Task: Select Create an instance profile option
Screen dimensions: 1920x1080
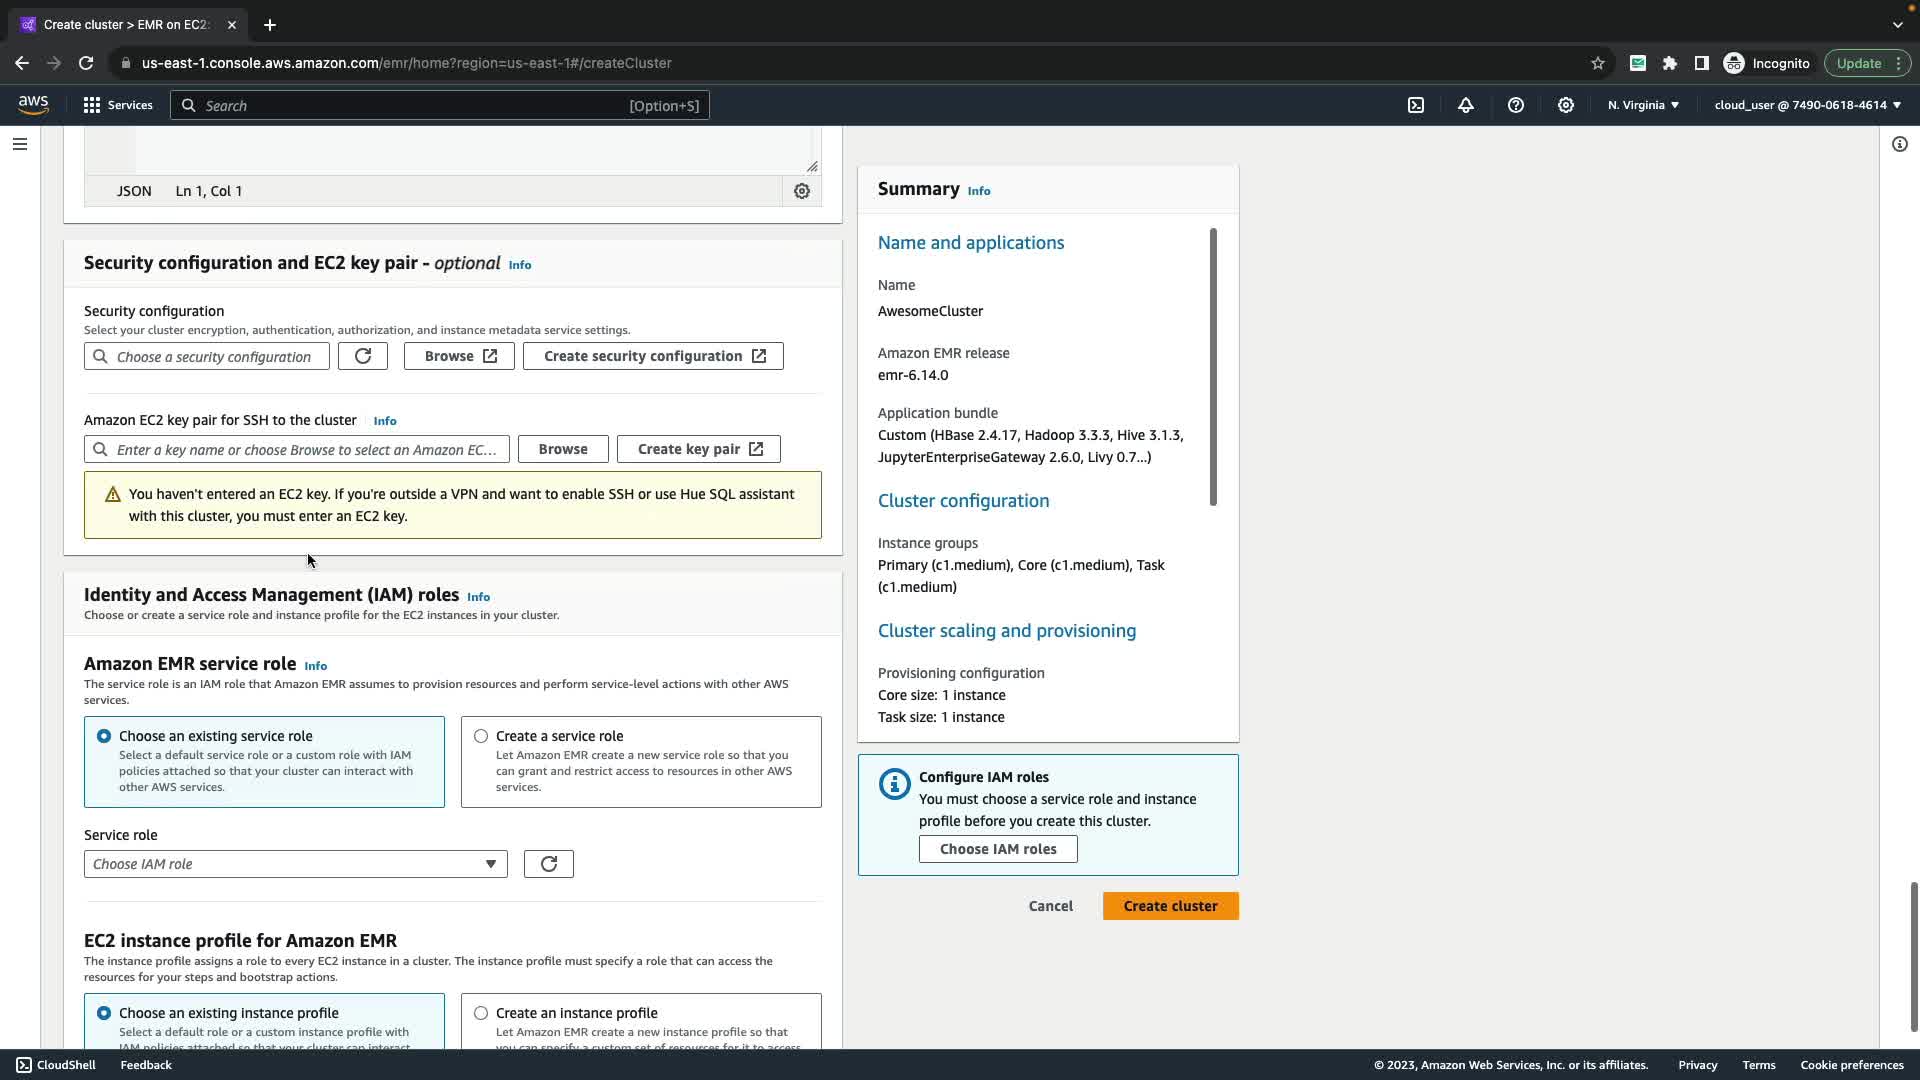Action: [x=482, y=1013]
